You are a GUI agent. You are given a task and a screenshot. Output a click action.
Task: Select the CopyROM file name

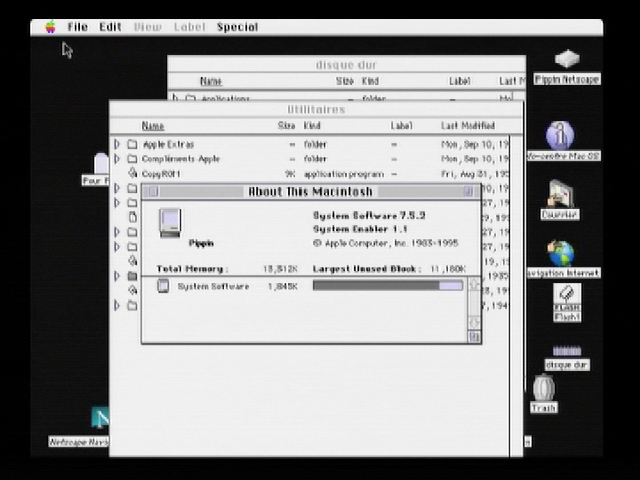click(x=161, y=174)
